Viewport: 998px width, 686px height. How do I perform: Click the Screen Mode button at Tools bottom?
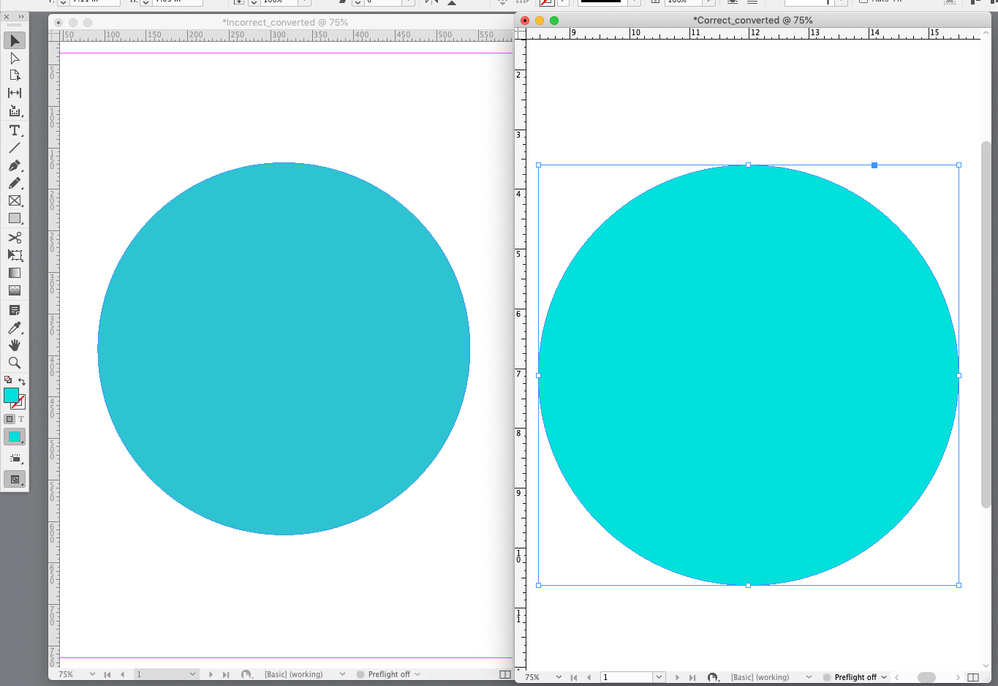click(x=15, y=479)
